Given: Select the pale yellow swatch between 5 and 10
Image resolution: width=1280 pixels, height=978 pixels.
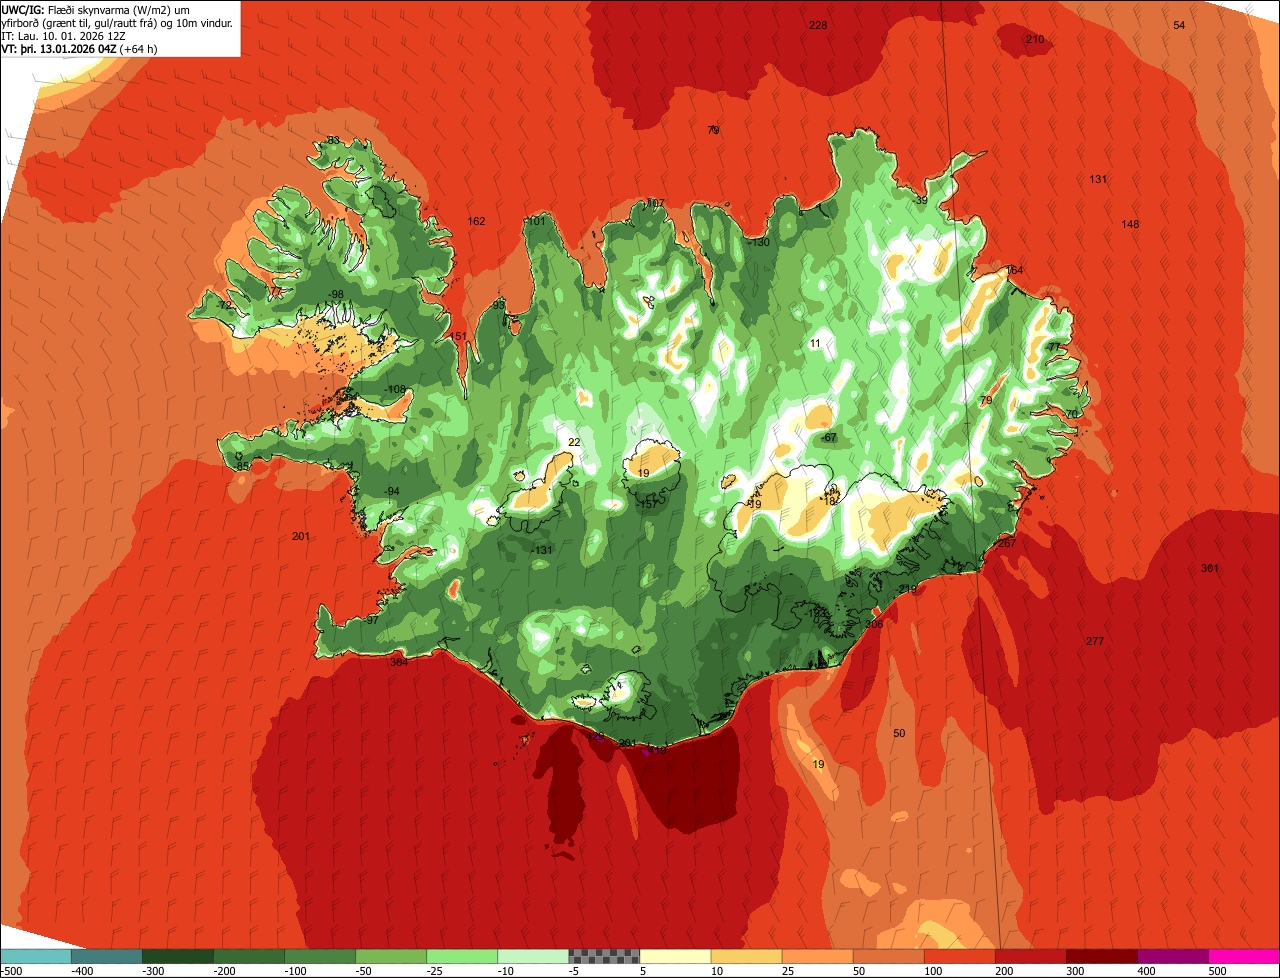Looking at the screenshot, I should point(675,956).
